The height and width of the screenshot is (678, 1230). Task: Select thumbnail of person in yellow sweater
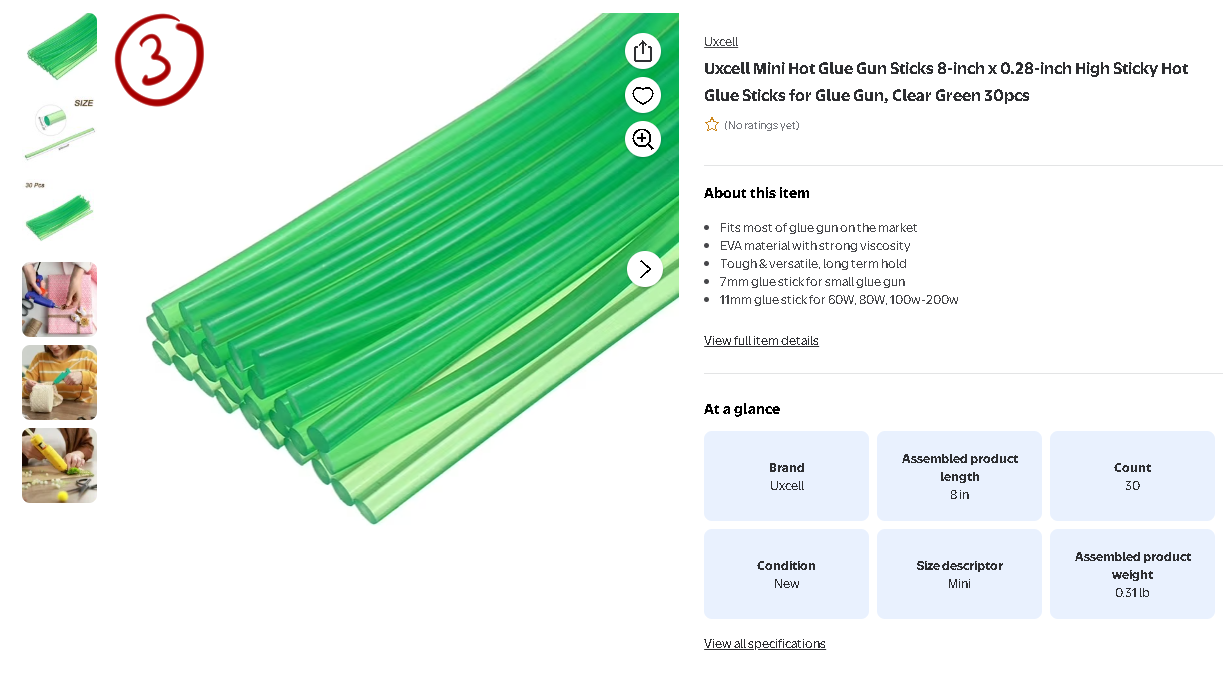point(60,382)
